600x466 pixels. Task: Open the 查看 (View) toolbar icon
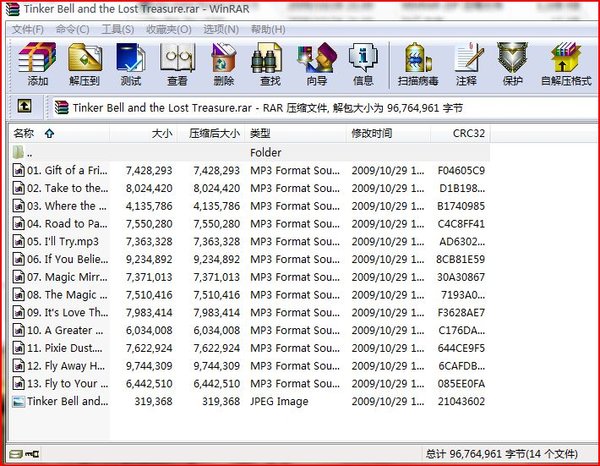point(177,57)
